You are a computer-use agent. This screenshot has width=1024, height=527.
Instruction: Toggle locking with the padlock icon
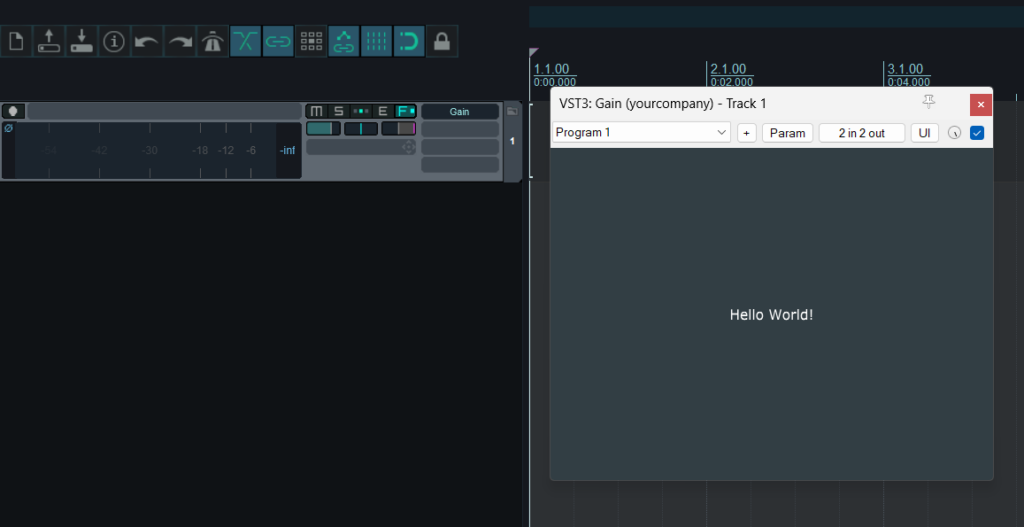click(442, 42)
